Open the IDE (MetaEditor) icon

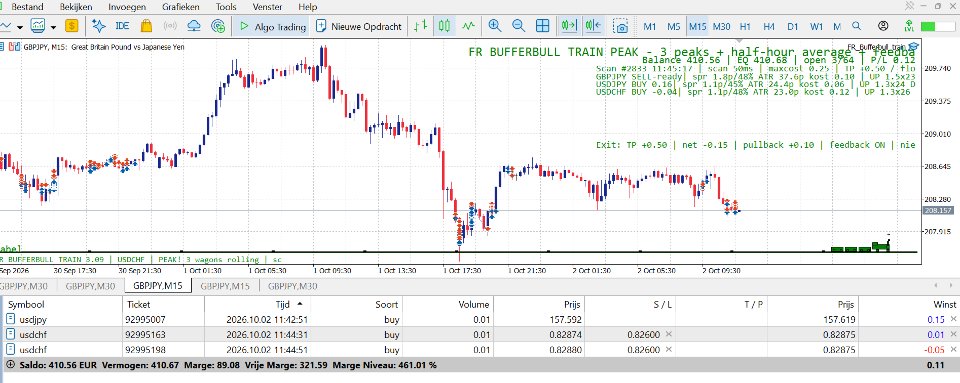pos(122,26)
